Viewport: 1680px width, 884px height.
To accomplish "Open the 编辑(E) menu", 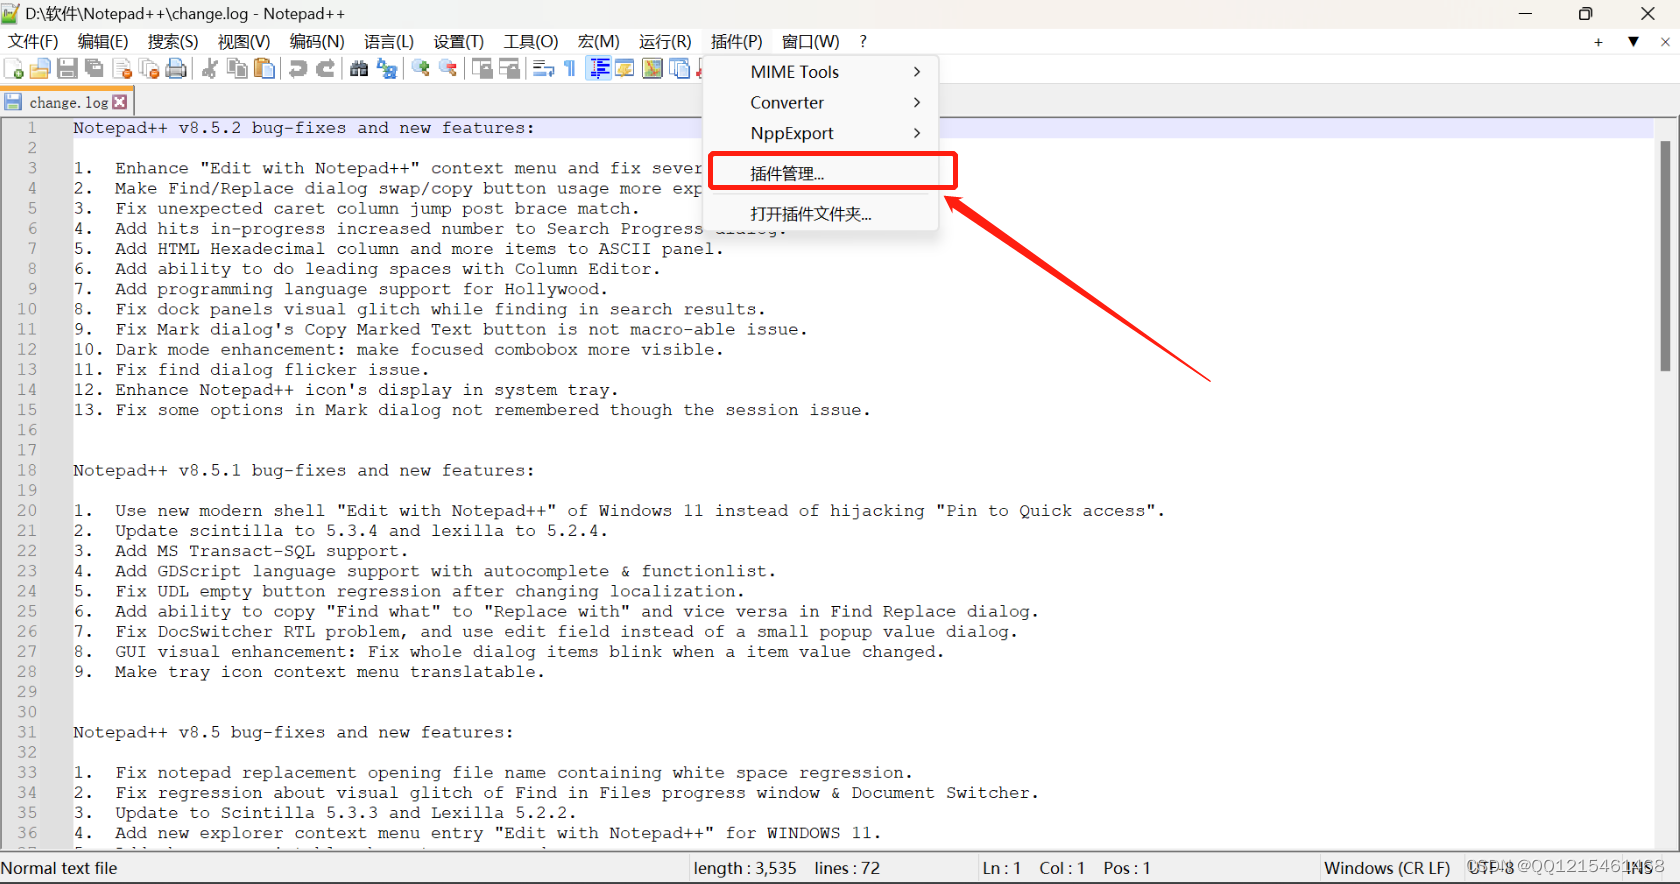I will point(103,41).
